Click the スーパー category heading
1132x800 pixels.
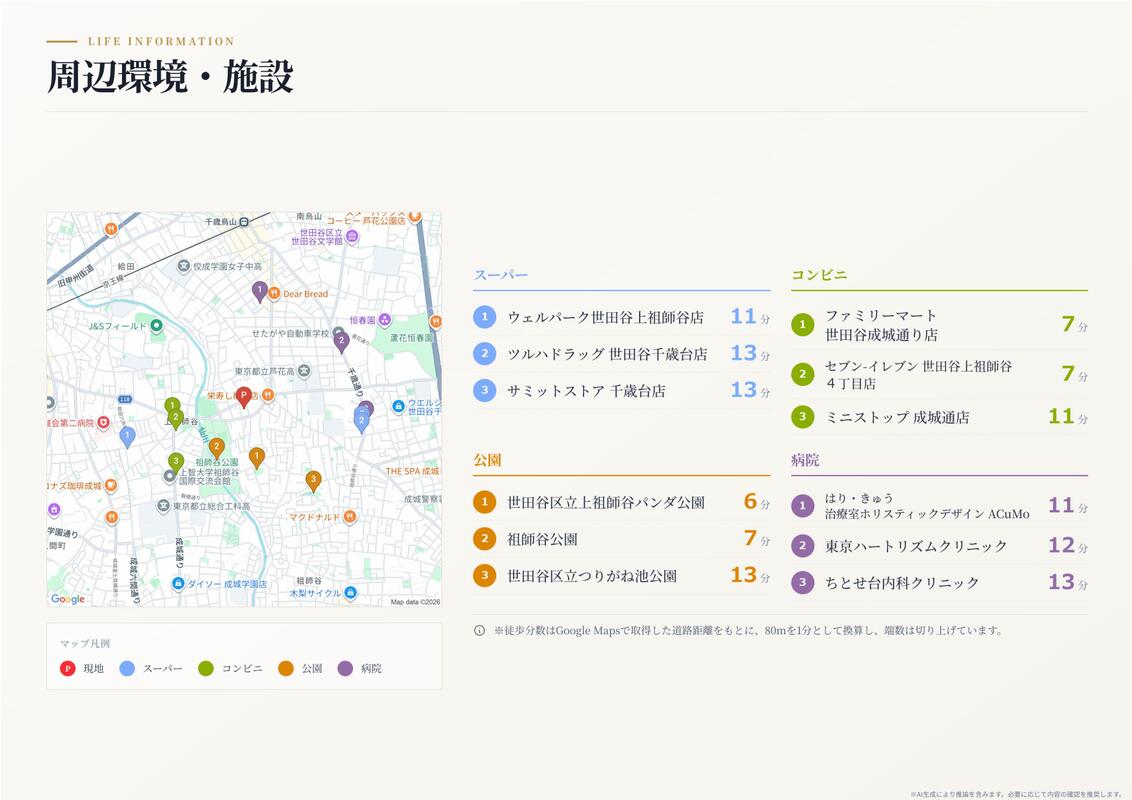point(501,275)
